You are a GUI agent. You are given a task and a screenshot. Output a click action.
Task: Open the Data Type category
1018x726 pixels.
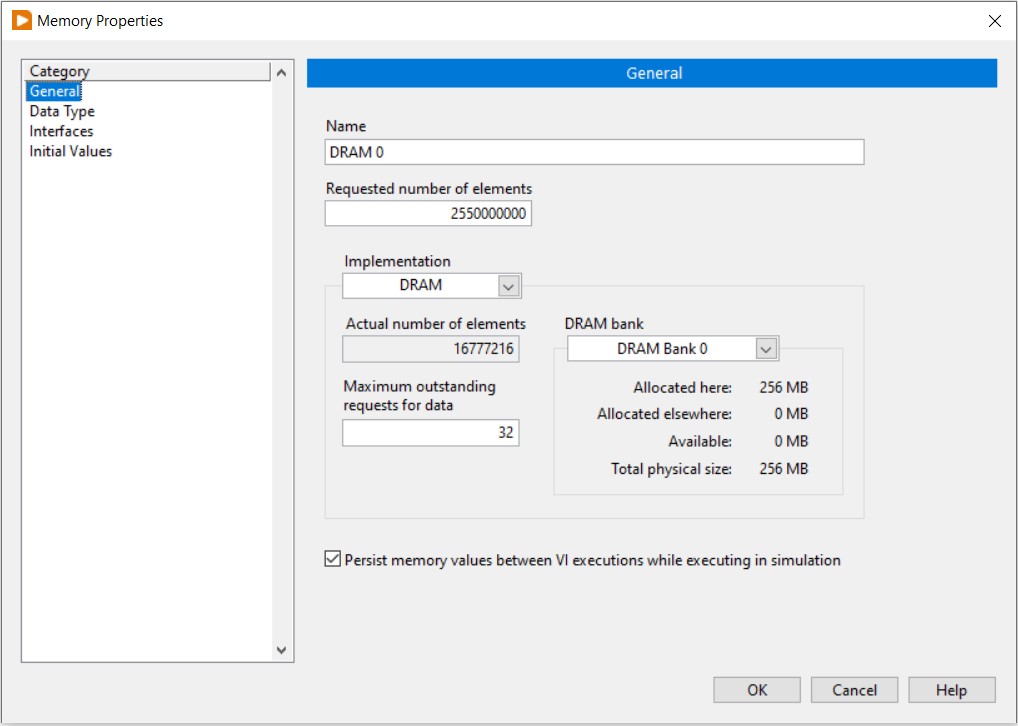click(62, 111)
